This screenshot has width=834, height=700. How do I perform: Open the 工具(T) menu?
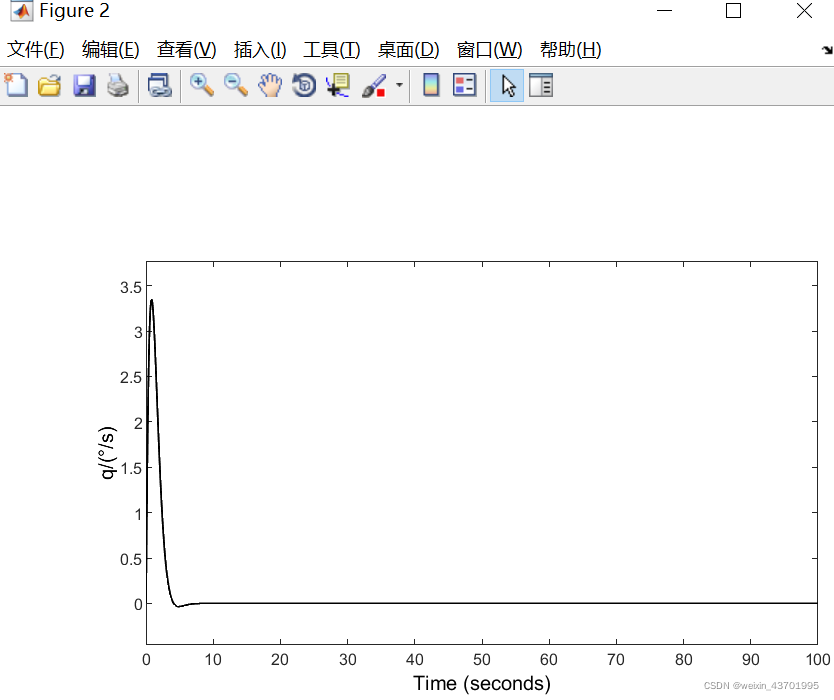[x=332, y=49]
